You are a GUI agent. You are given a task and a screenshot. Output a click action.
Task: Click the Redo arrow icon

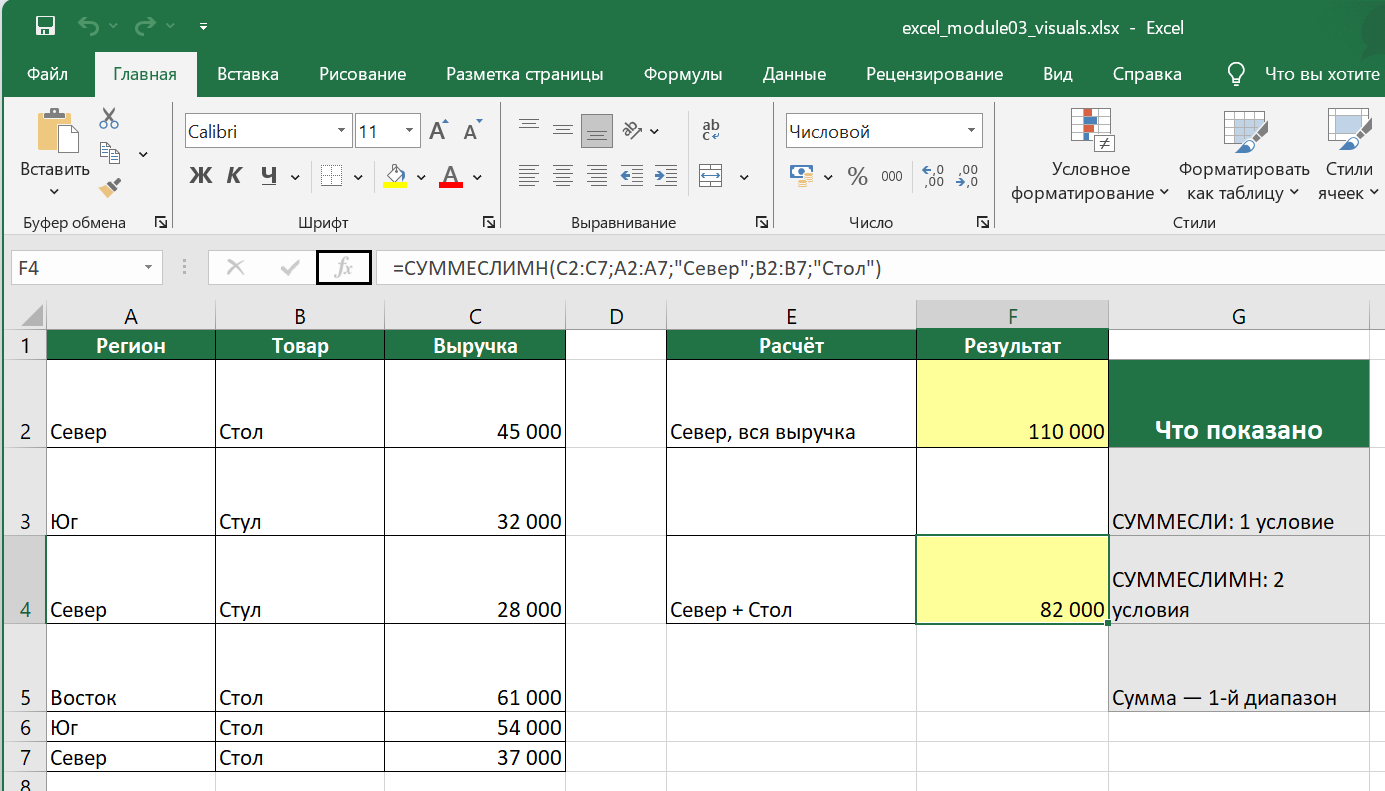(x=145, y=27)
